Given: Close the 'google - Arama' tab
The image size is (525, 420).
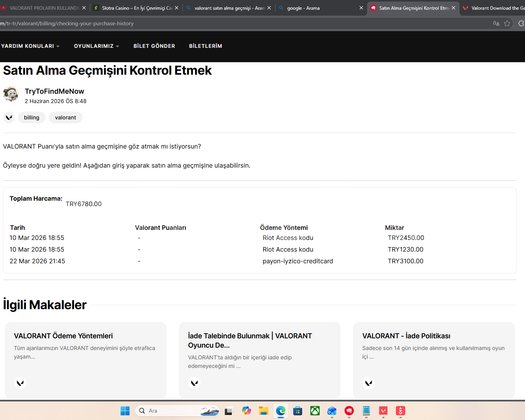Looking at the screenshot, I should tap(361, 8).
